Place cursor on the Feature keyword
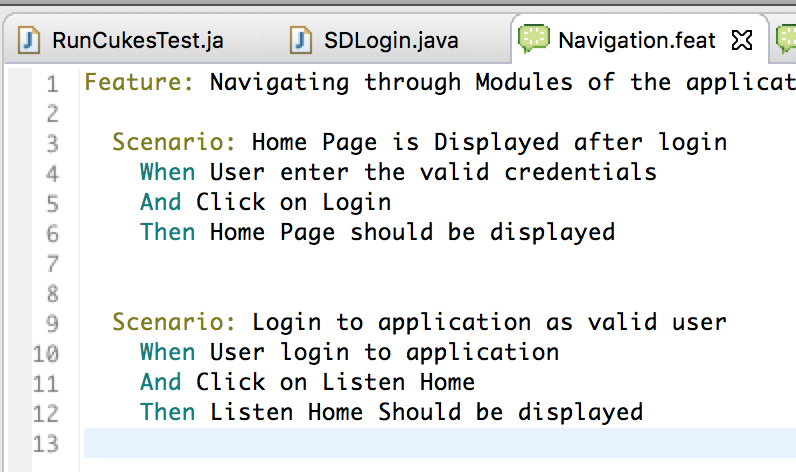The height and width of the screenshot is (472, 796). [x=139, y=82]
